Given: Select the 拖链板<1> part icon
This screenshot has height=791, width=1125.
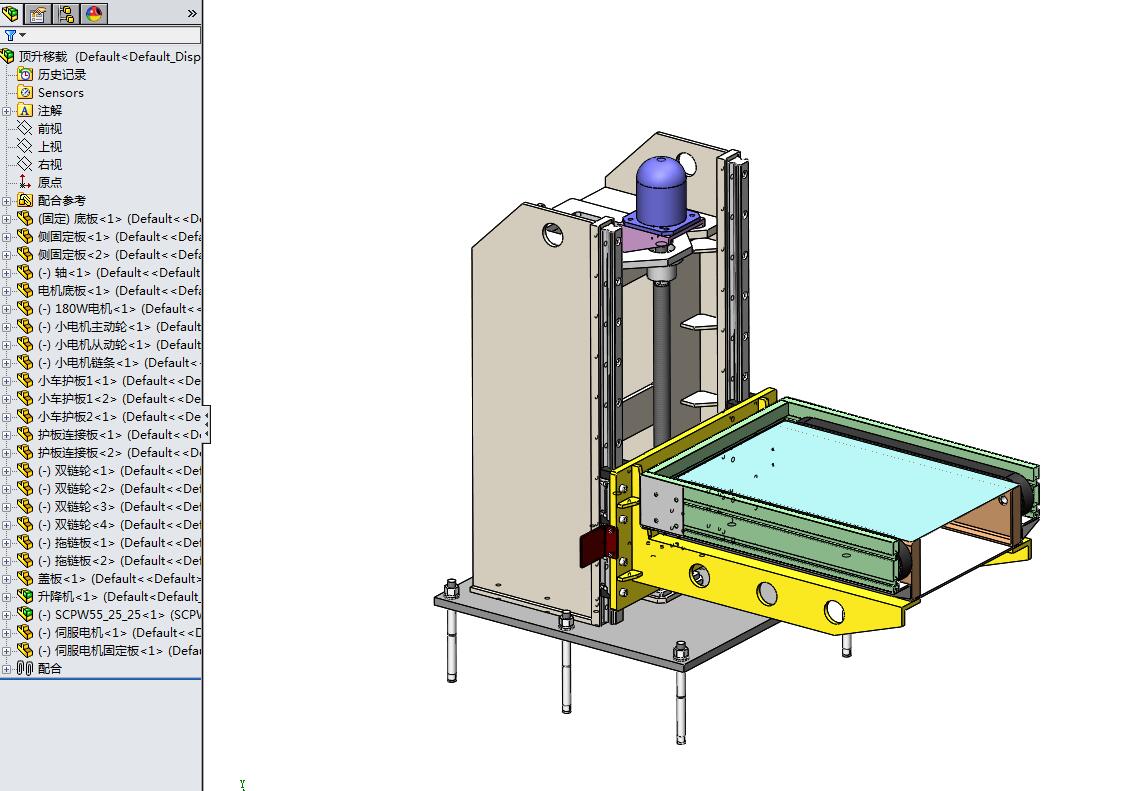Looking at the screenshot, I should point(25,542).
